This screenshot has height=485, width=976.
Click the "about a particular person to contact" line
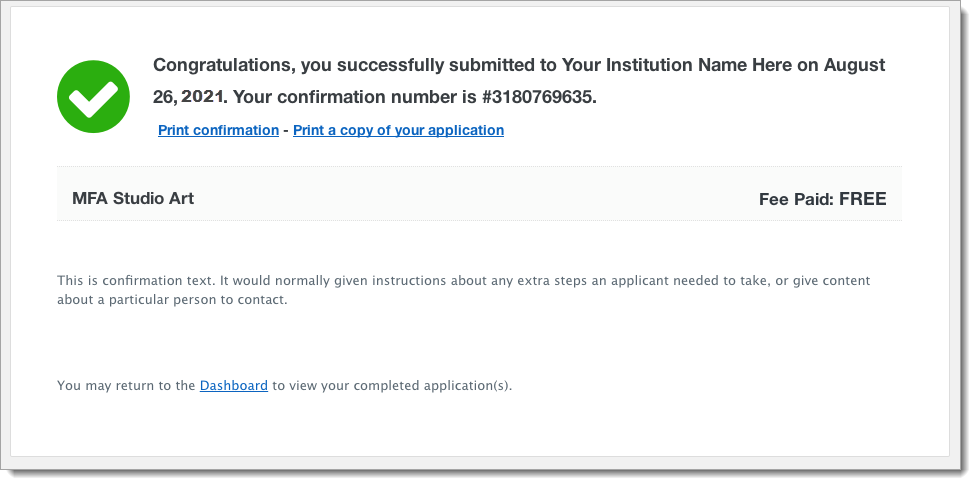172,300
